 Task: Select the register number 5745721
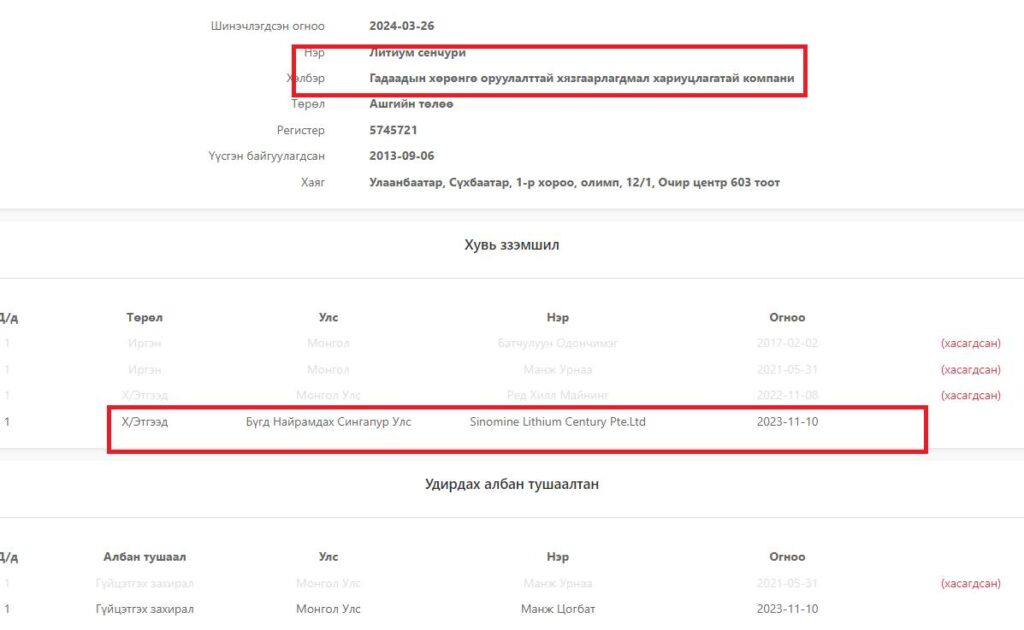[x=393, y=130]
